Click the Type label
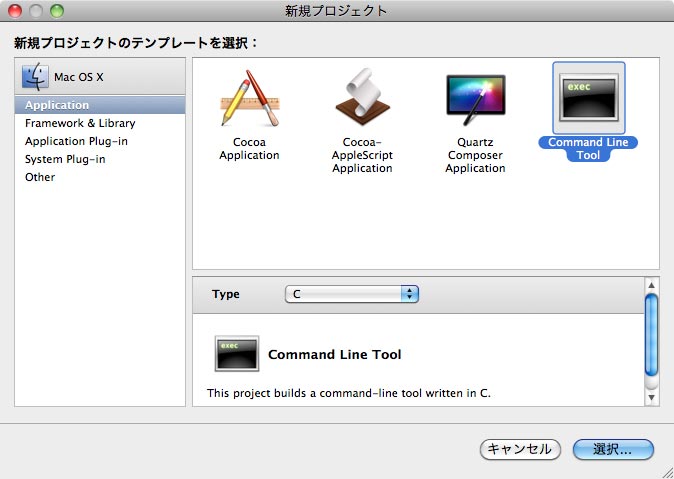This screenshot has width=674, height=479. coord(226,294)
